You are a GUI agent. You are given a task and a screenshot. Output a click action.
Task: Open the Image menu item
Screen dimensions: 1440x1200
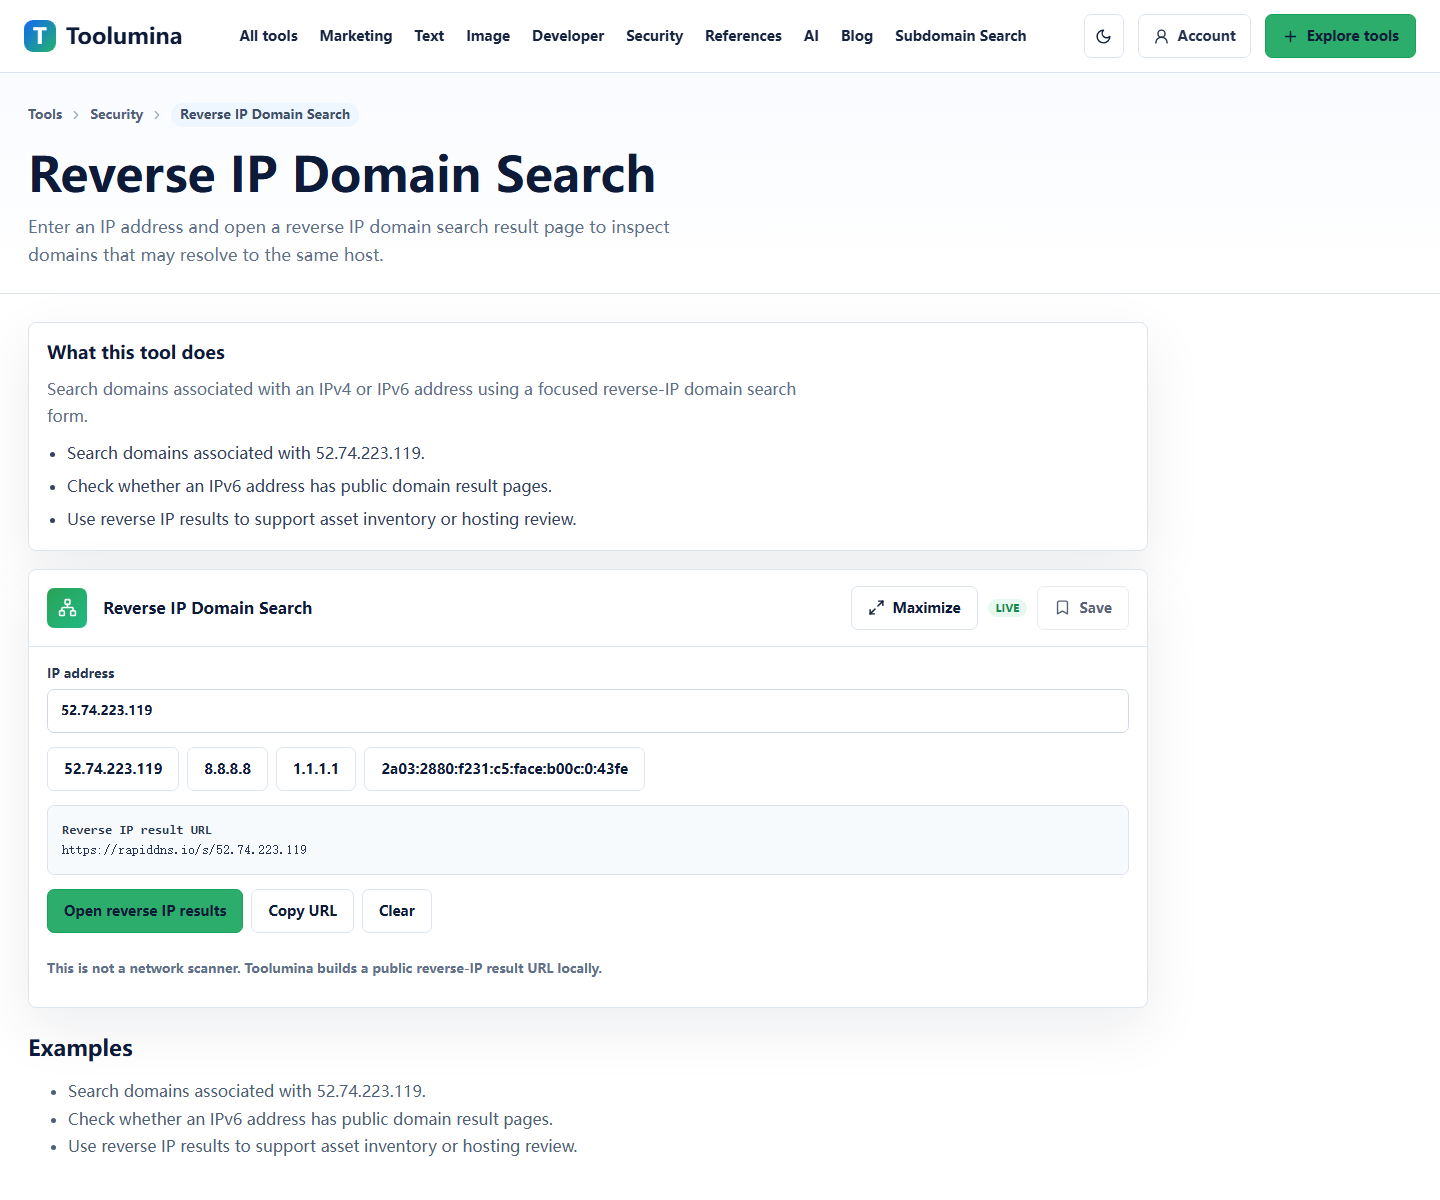pyautogui.click(x=488, y=36)
